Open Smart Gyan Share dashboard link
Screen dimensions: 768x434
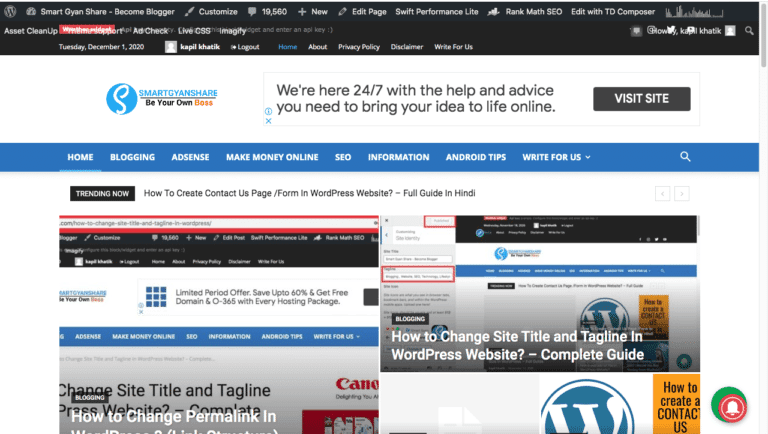pos(100,11)
